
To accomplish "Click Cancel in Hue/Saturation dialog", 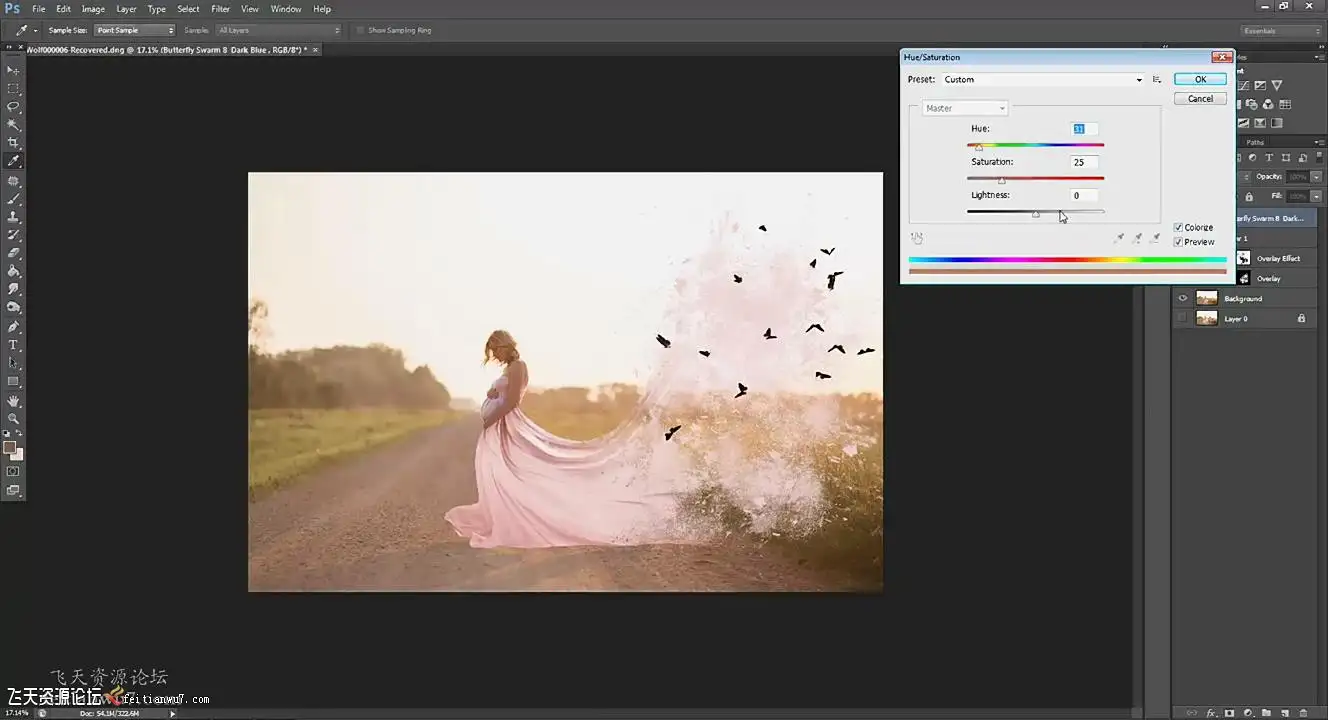I will click(1200, 98).
